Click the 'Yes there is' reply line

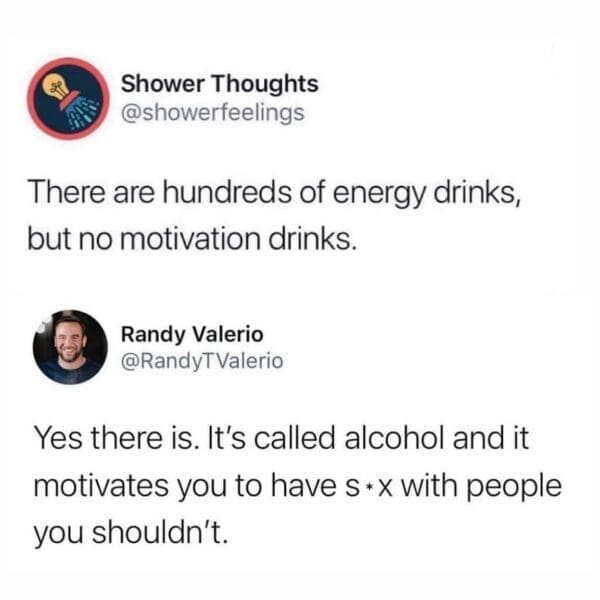point(281,439)
